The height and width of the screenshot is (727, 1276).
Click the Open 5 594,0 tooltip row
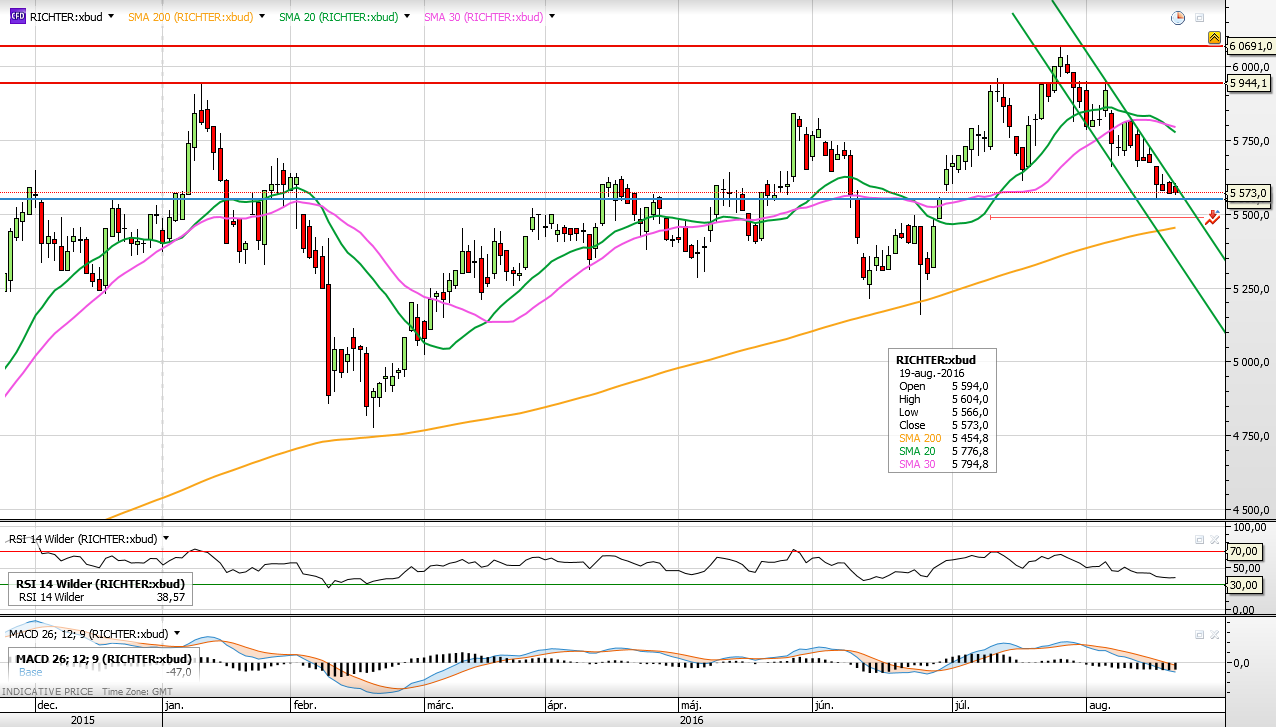[x=943, y=386]
